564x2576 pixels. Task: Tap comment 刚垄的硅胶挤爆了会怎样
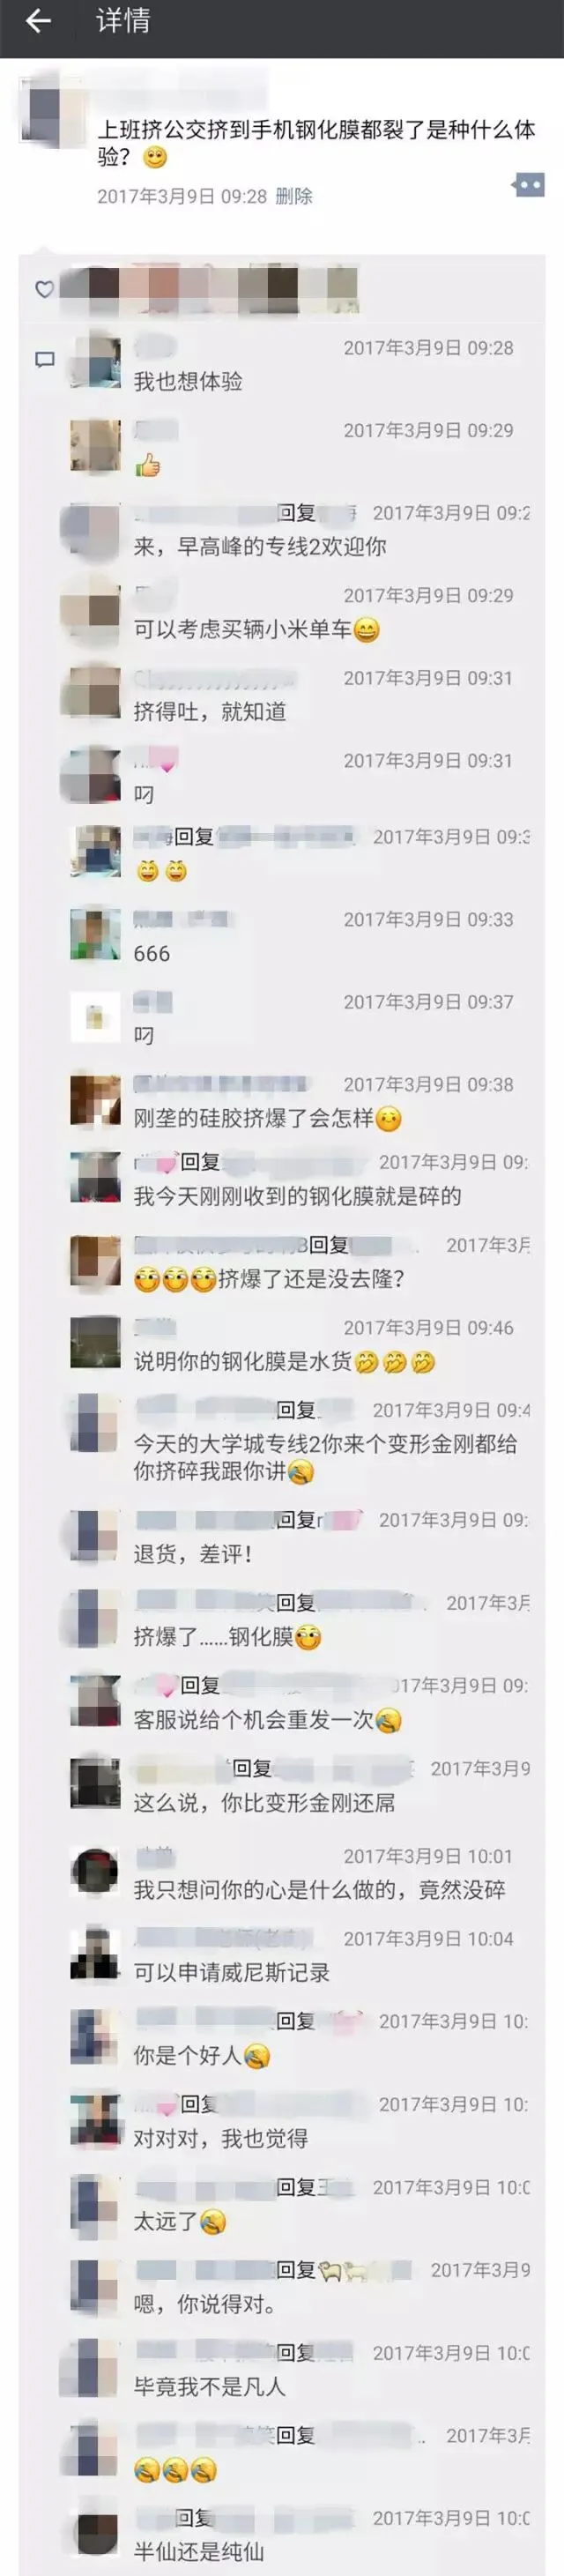267,1119
